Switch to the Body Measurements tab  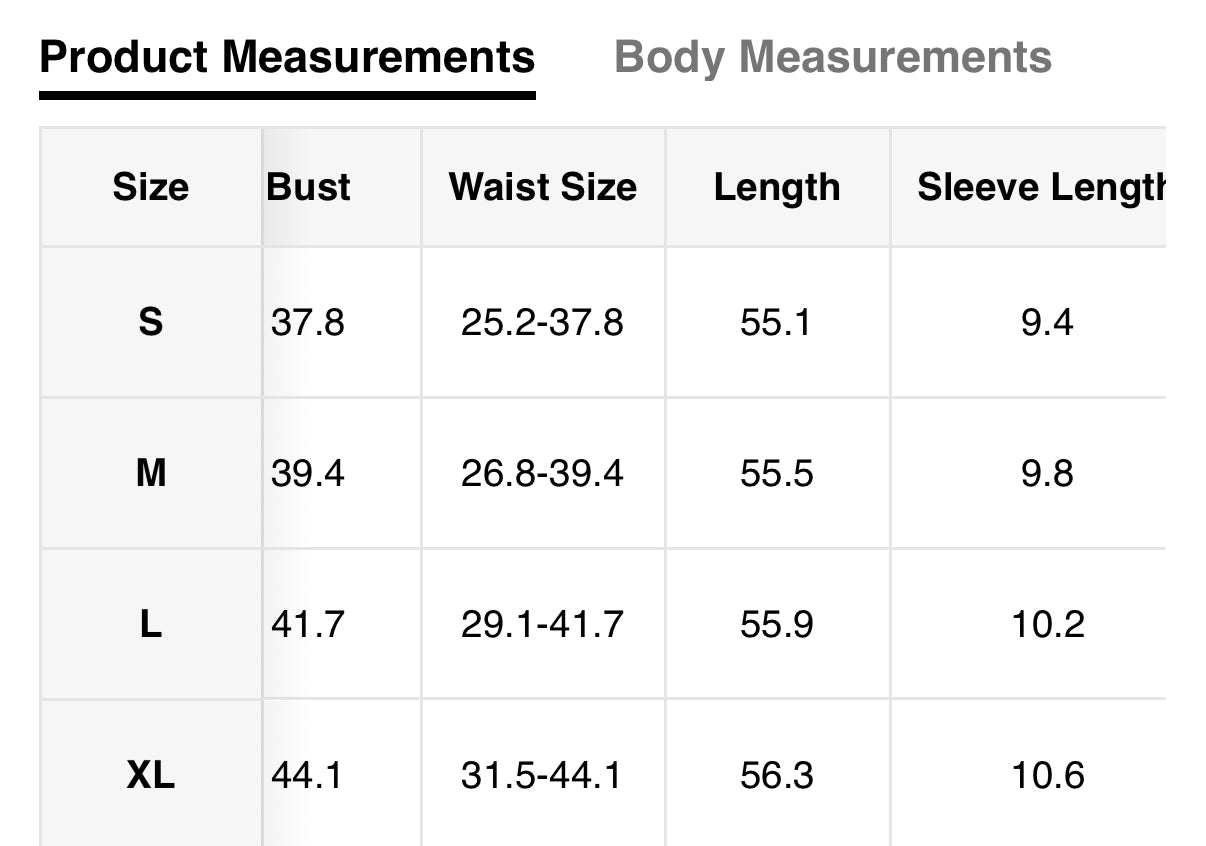tap(832, 57)
